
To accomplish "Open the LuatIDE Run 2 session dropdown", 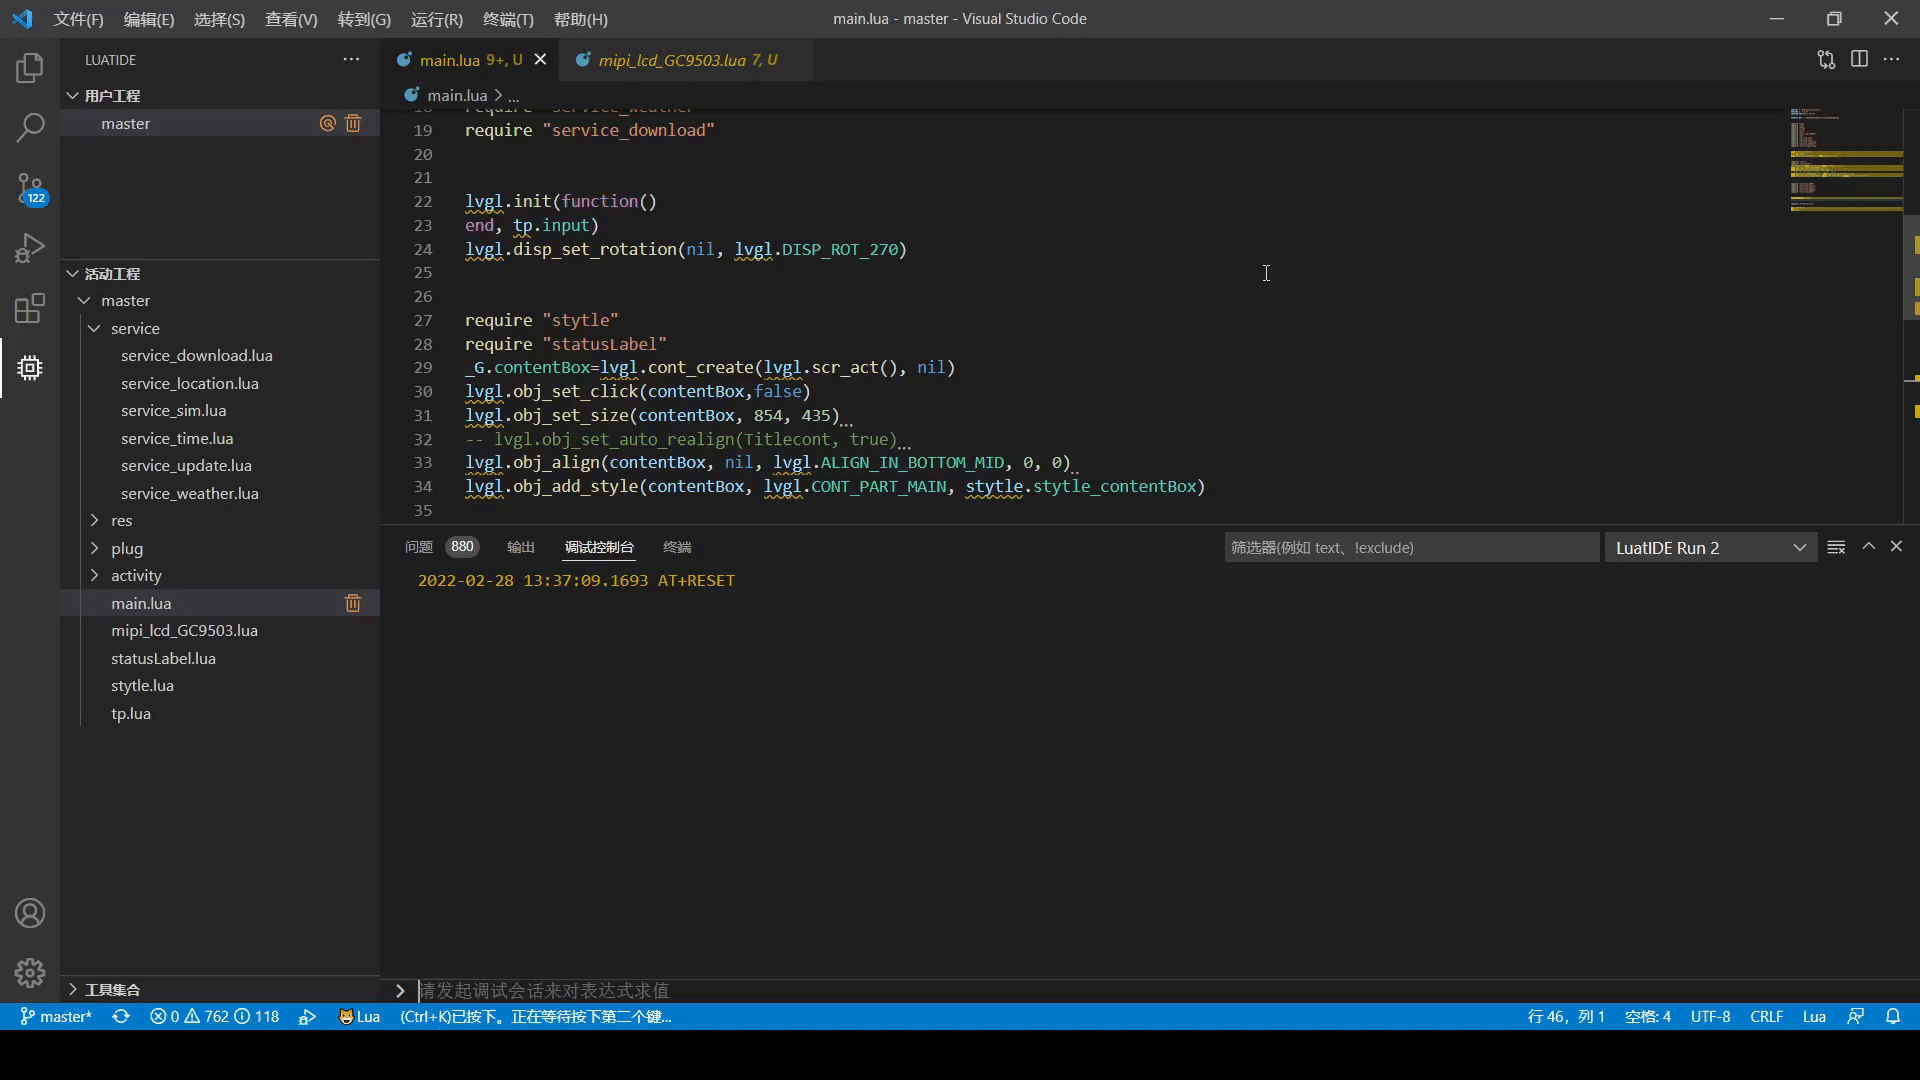I will click(x=1711, y=547).
